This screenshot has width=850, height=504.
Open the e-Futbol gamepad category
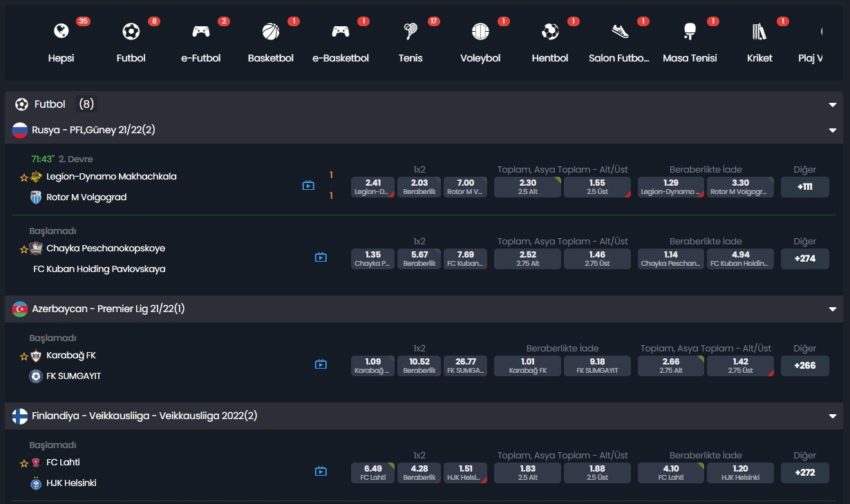[201, 32]
